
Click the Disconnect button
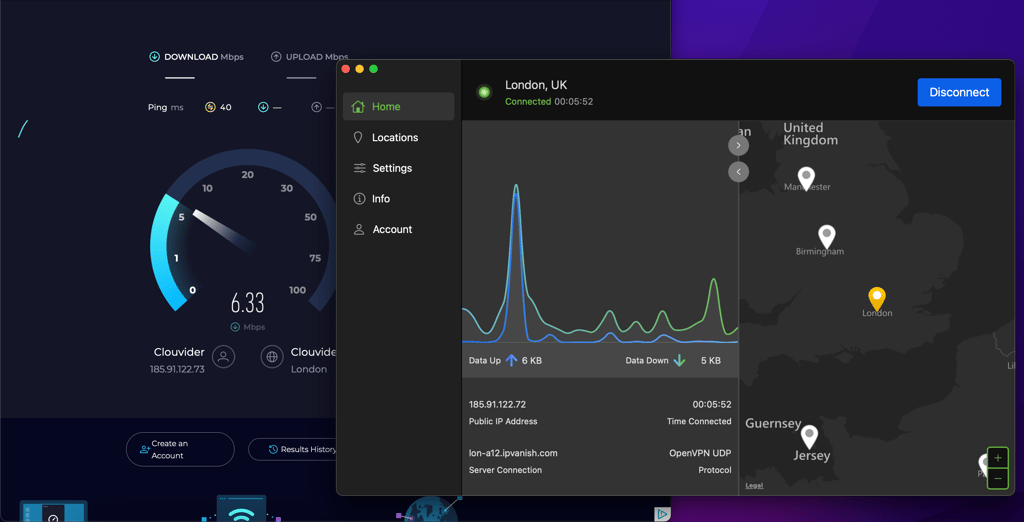click(x=959, y=92)
